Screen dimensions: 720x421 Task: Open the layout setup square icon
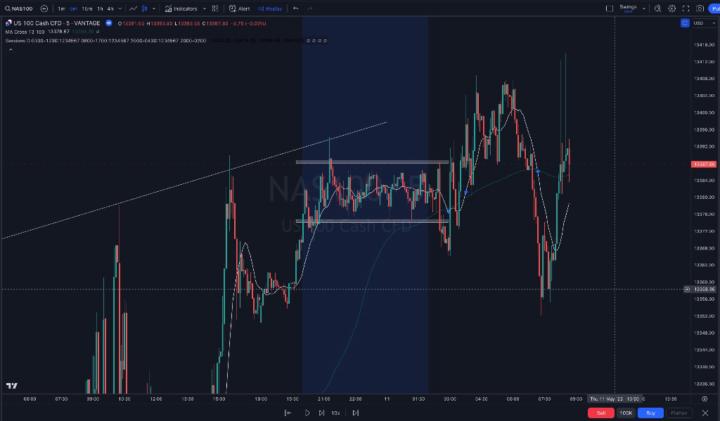[x=609, y=8]
